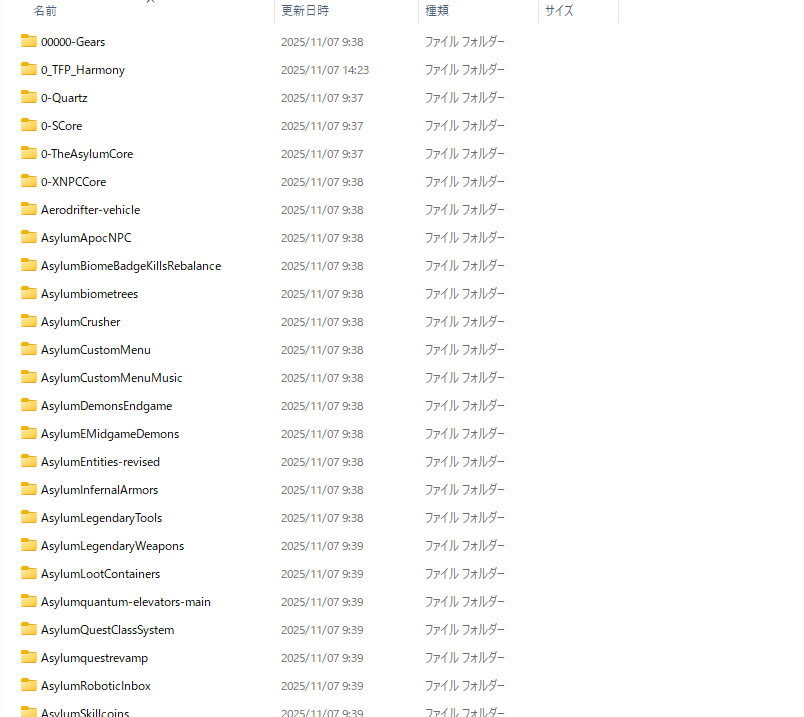Image resolution: width=804 pixels, height=717 pixels.
Task: Click the folder icon next to 00000-Gears
Action: pos(28,42)
